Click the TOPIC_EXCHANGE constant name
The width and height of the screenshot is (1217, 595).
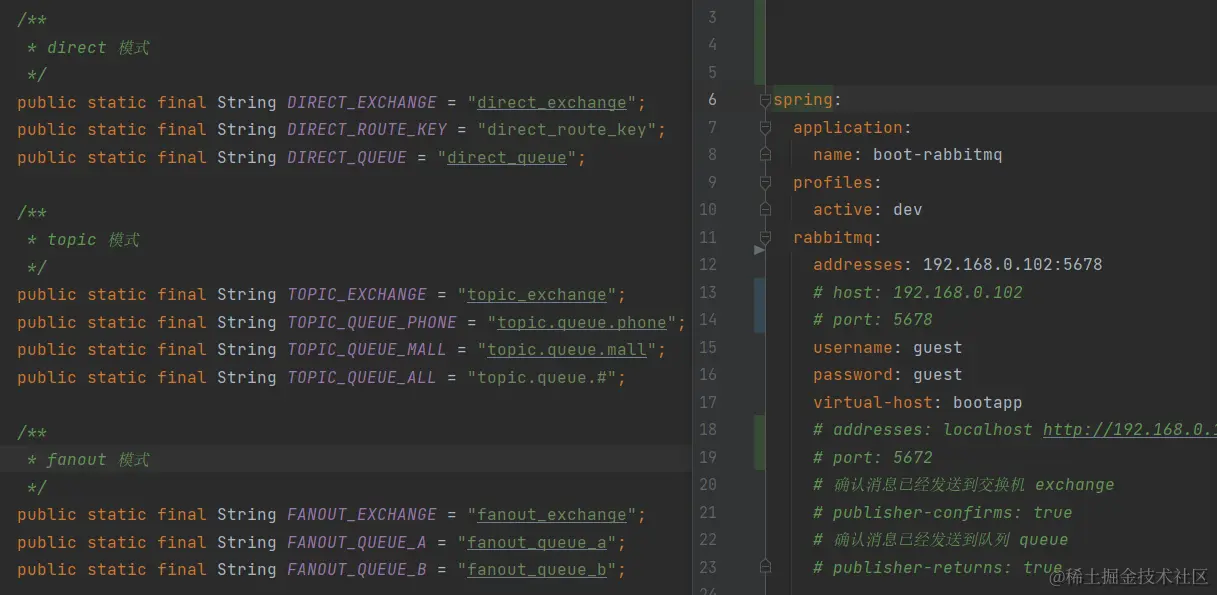(x=357, y=295)
